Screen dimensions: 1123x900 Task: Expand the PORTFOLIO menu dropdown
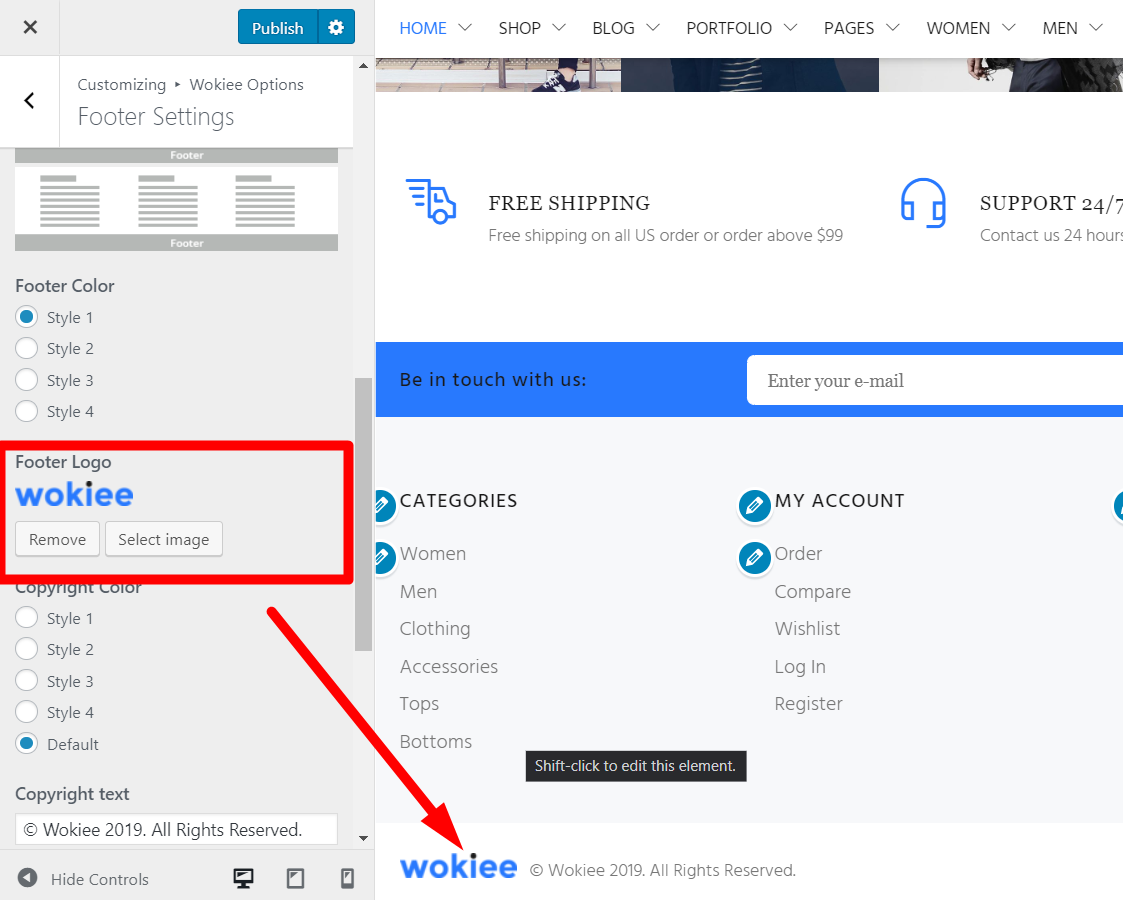point(741,28)
